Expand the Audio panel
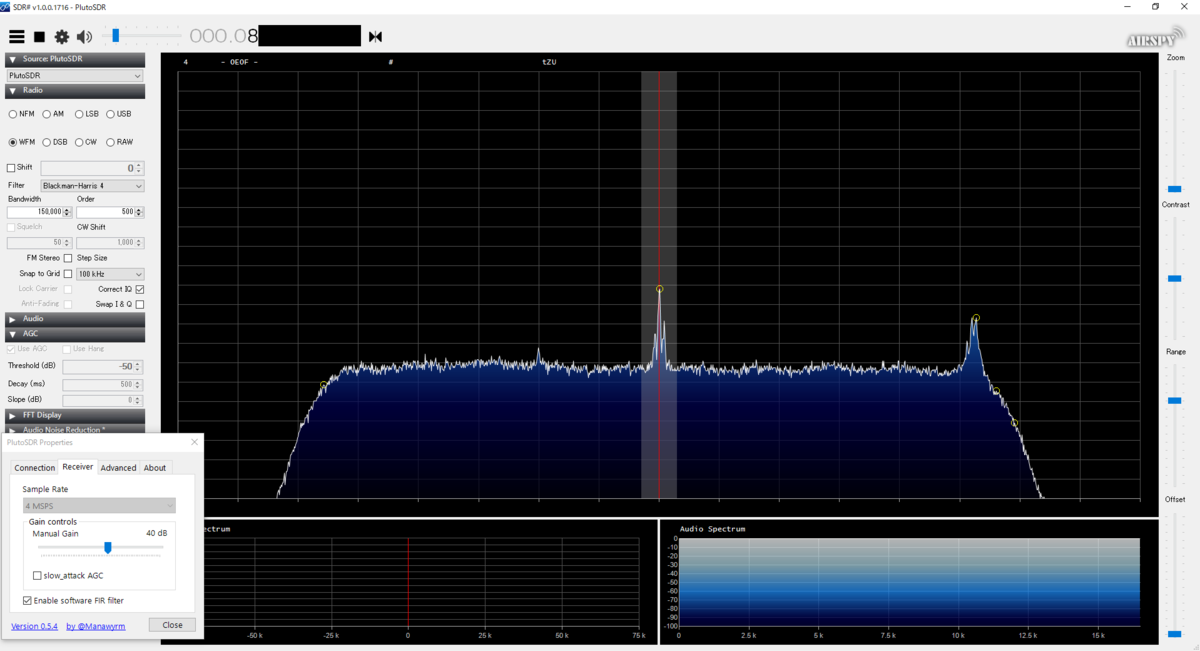Viewport: 1200px width, 651px height. pyautogui.click(x=75, y=319)
